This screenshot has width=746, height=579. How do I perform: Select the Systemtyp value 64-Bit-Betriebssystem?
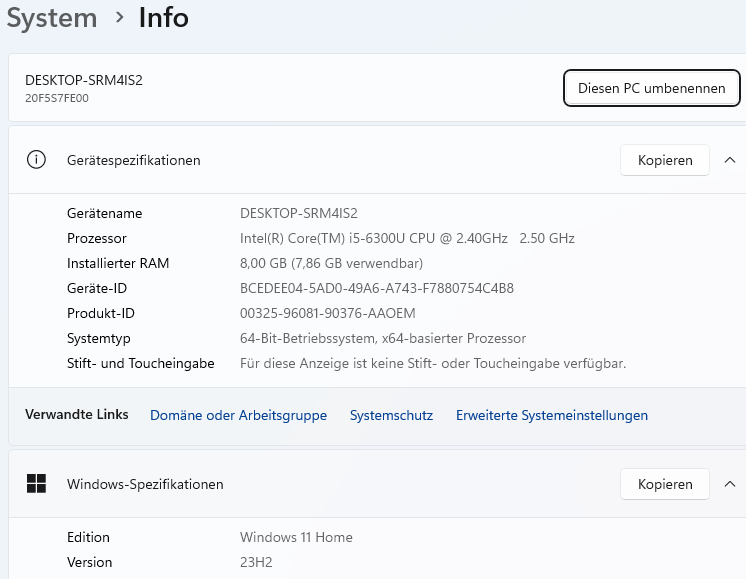383,338
